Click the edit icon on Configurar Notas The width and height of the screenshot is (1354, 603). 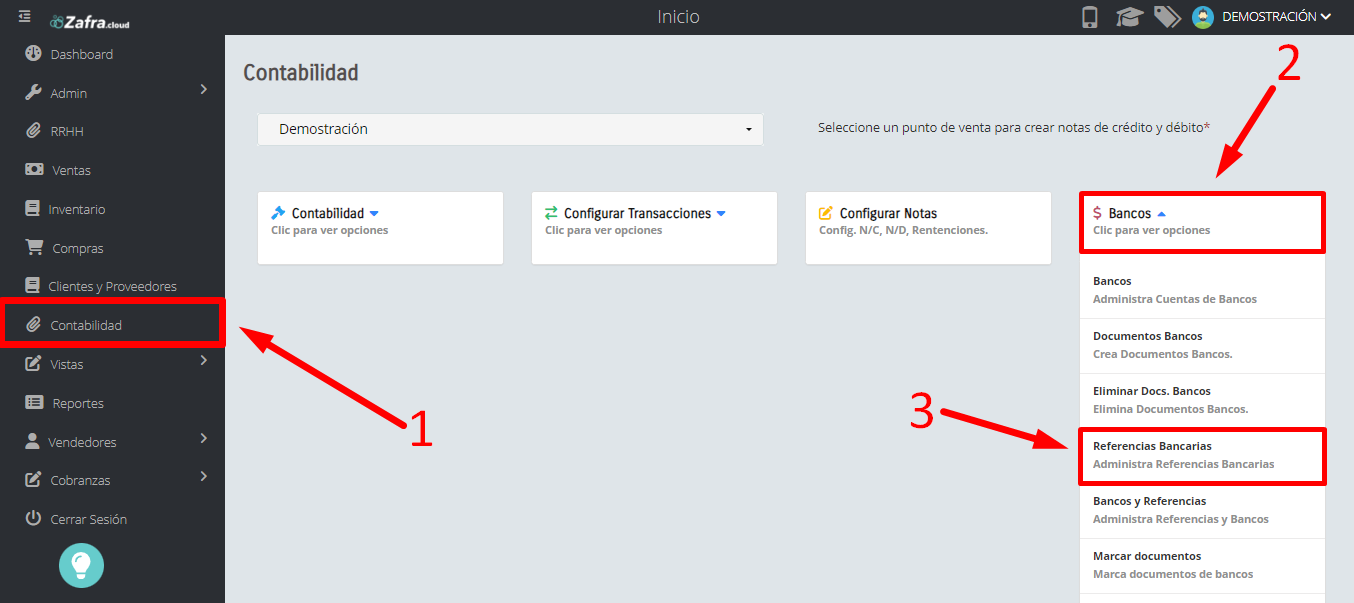pos(825,213)
